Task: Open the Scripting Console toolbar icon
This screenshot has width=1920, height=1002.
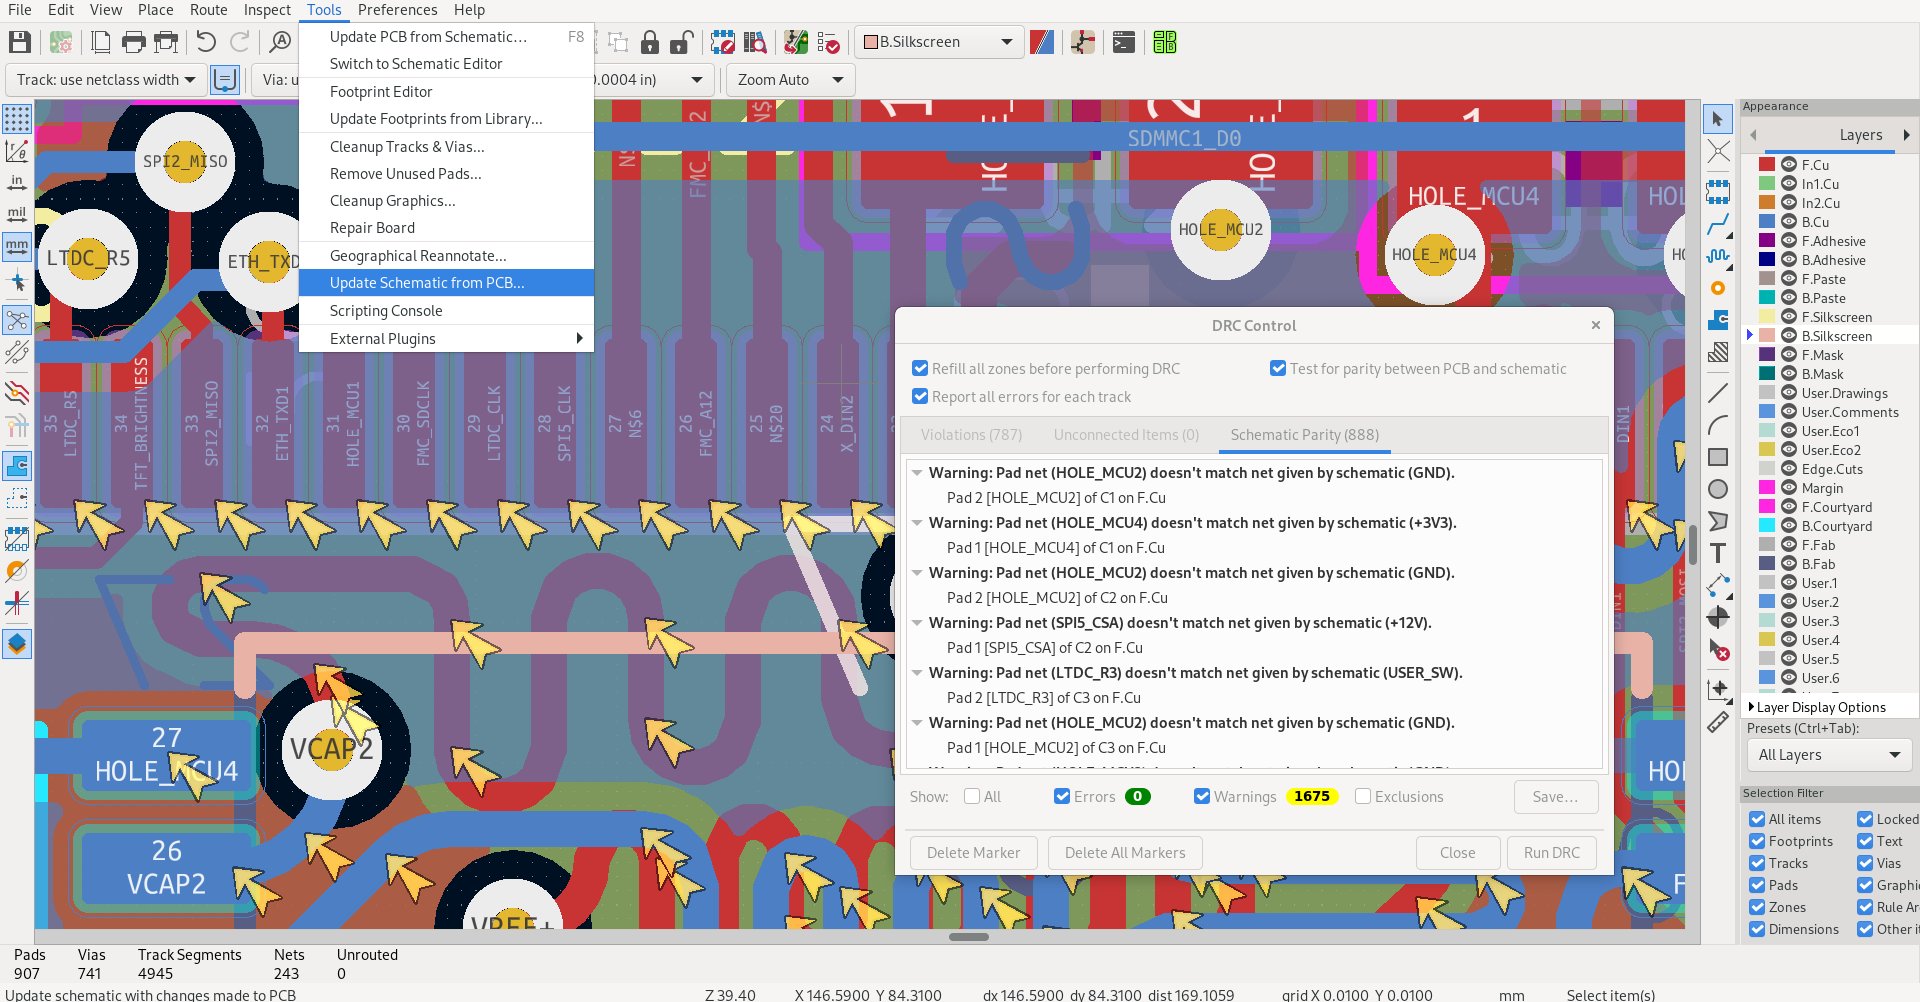Action: tap(1124, 42)
